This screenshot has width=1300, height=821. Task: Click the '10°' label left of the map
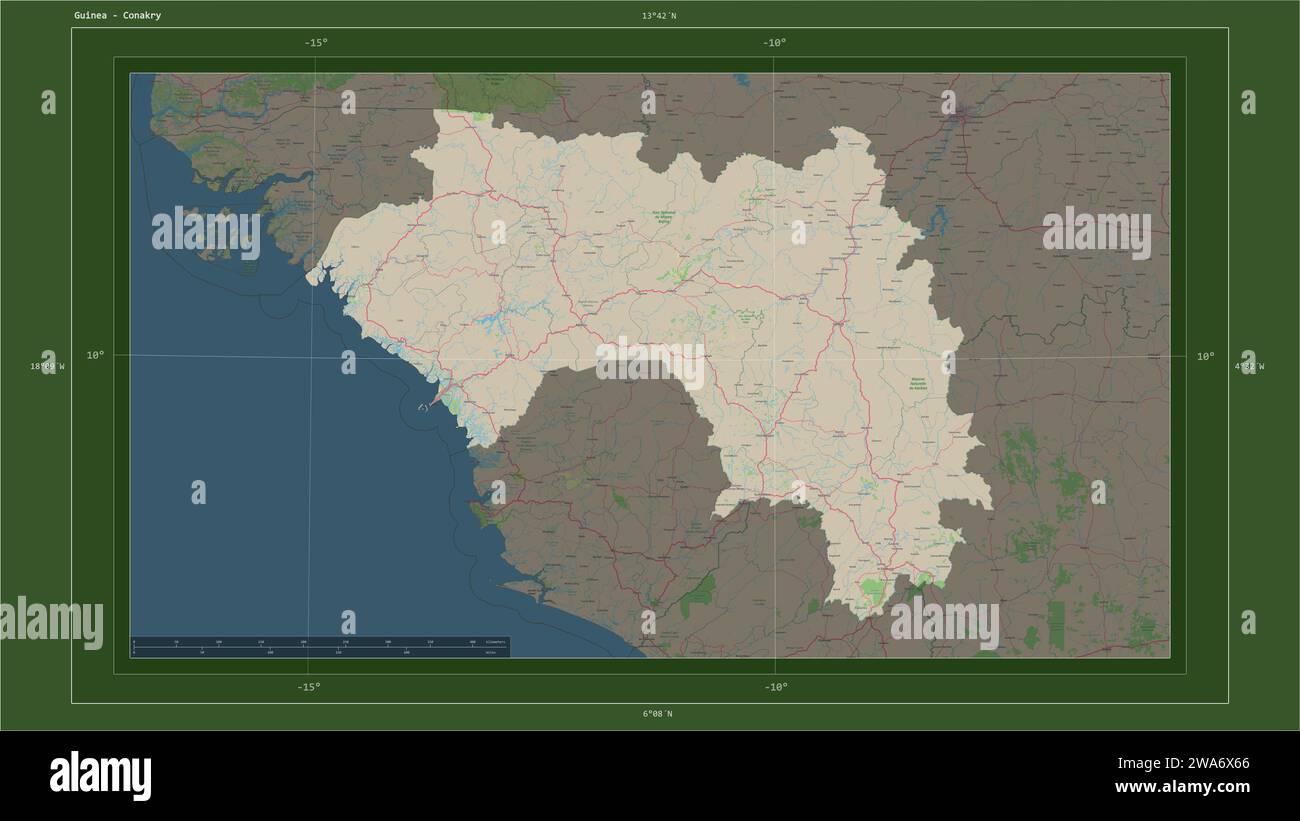tap(94, 355)
